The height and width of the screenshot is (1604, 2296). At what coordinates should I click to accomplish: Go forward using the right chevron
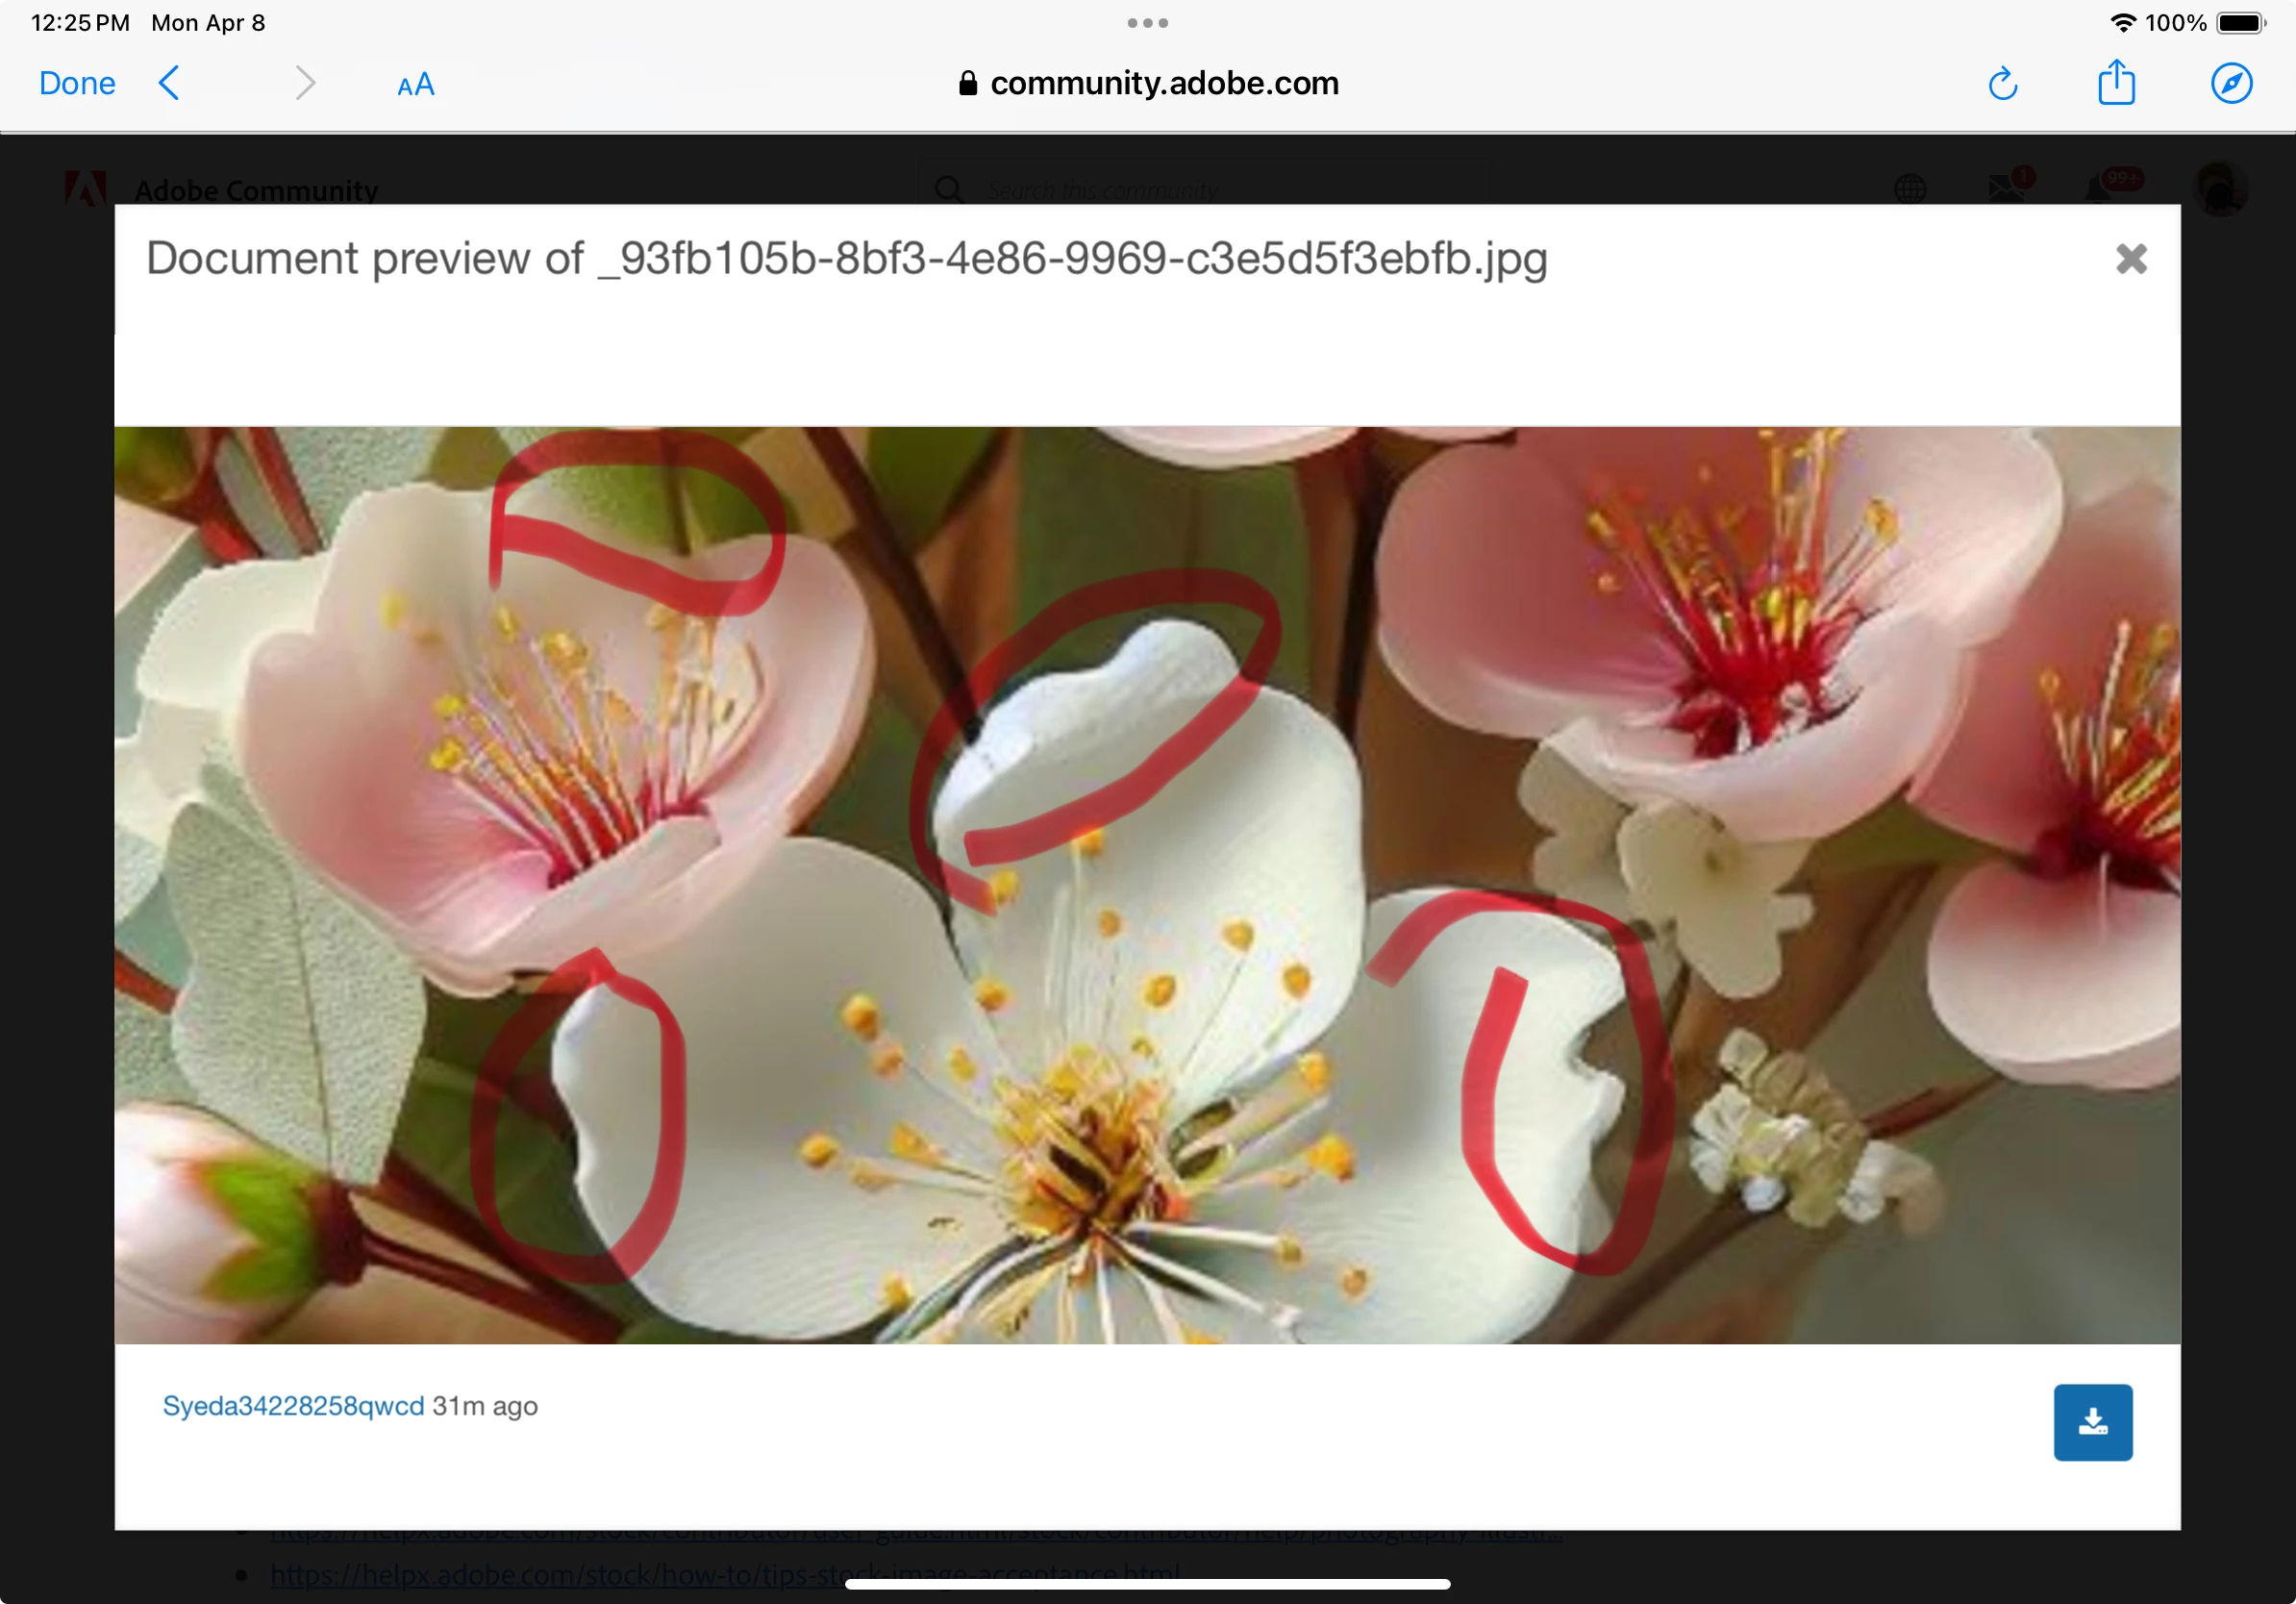point(305,83)
